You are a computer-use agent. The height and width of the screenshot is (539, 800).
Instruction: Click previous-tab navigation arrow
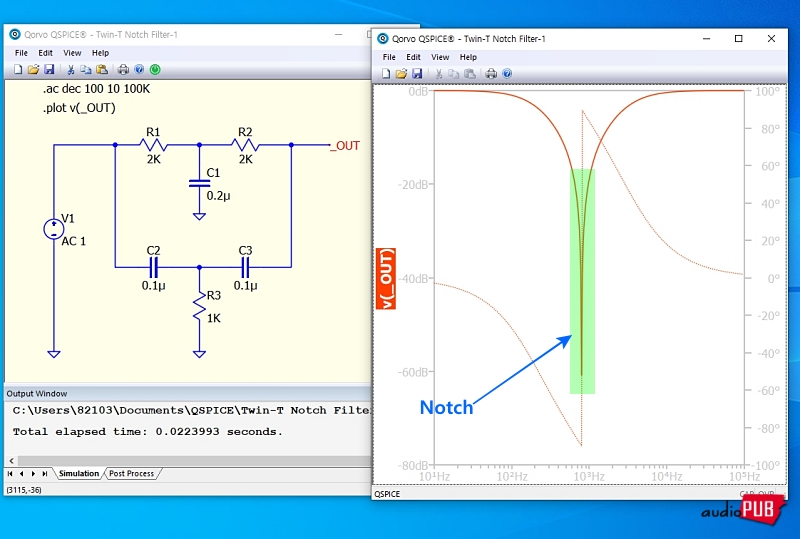(x=21, y=474)
